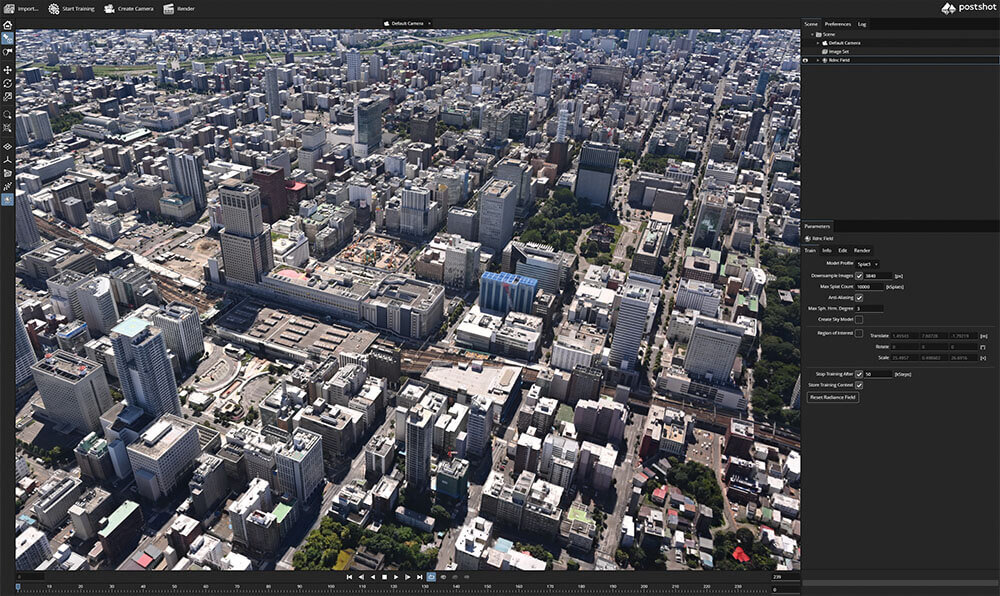Click the Create Camera icon
The height and width of the screenshot is (596, 1000).
110,8
